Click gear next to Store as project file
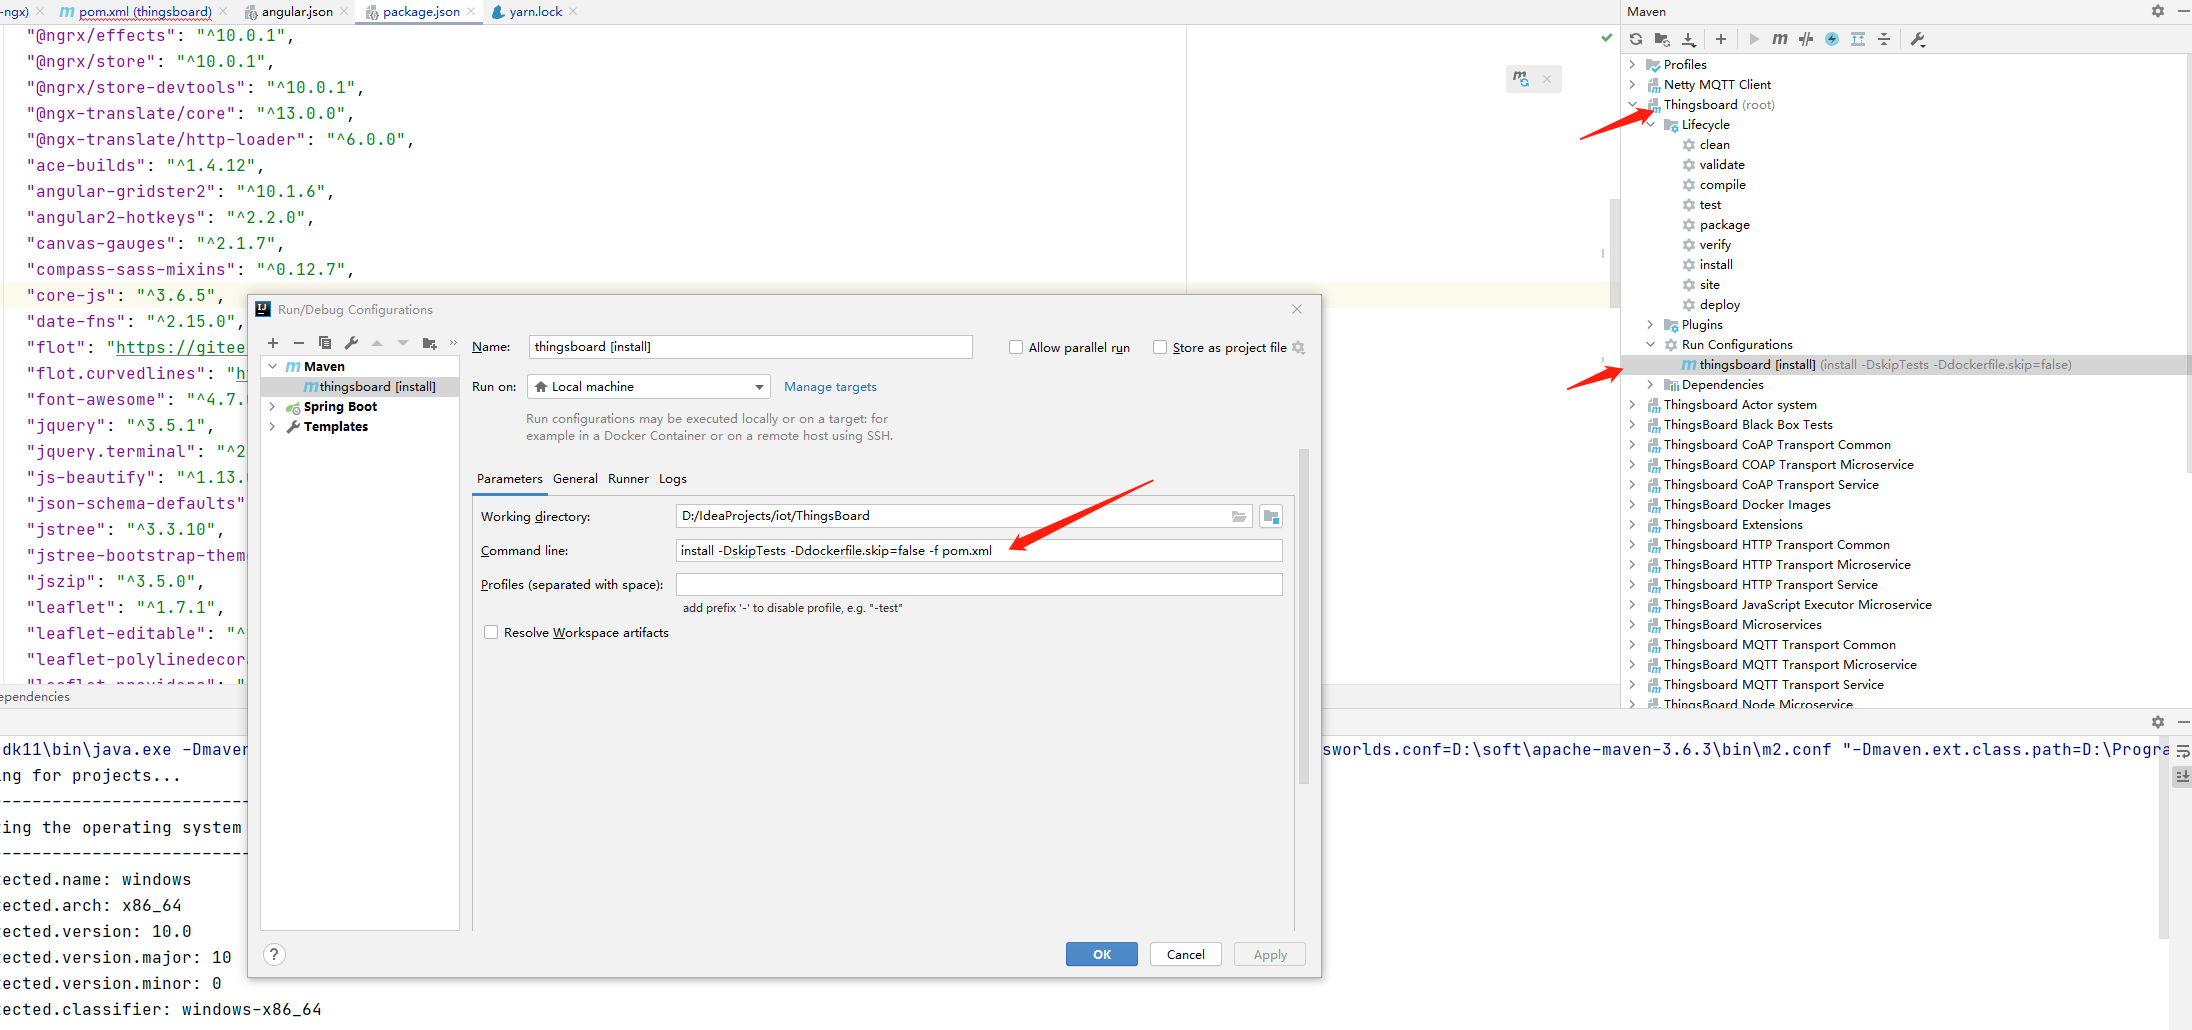This screenshot has height=1030, width=2192. coord(1299,347)
